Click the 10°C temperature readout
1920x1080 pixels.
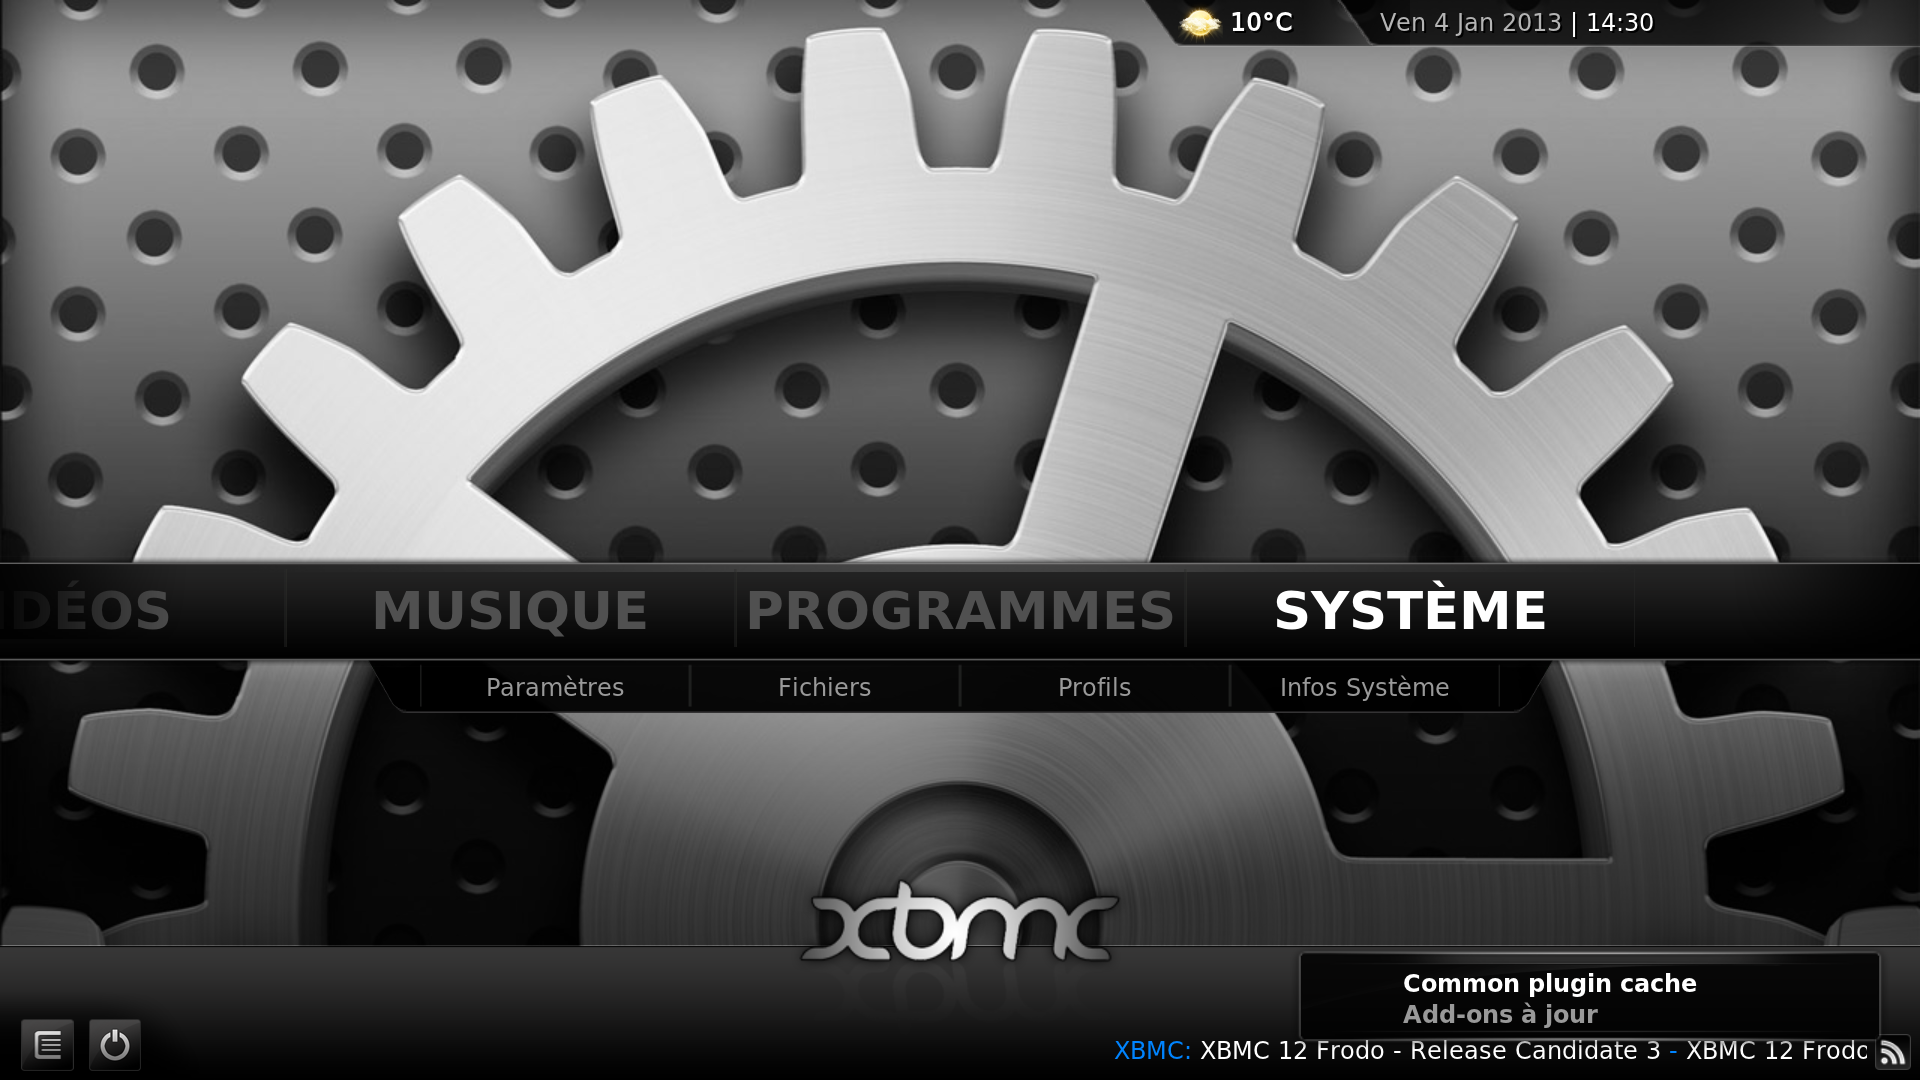tap(1261, 23)
